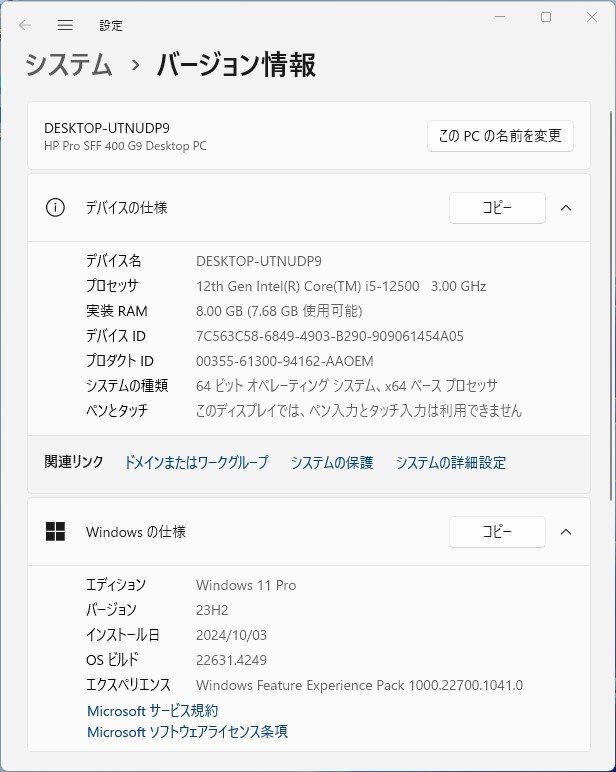Screen dimensions: 616x772
Task: Click the デバイスの仕様 header label
Action: [x=127, y=208]
